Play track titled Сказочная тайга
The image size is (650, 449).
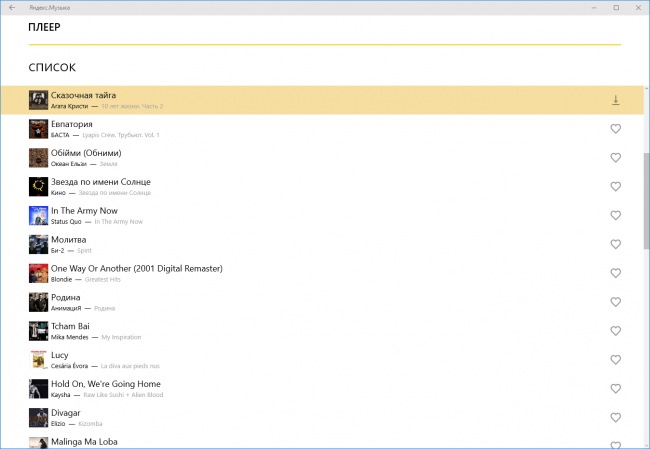[x=83, y=95]
